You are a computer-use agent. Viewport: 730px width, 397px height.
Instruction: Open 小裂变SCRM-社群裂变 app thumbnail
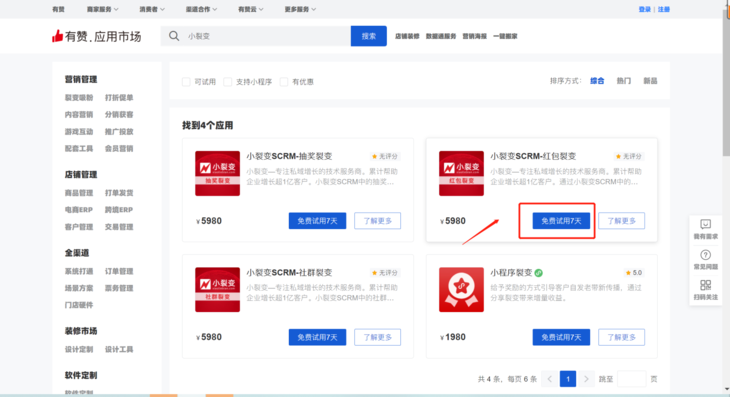click(217, 289)
